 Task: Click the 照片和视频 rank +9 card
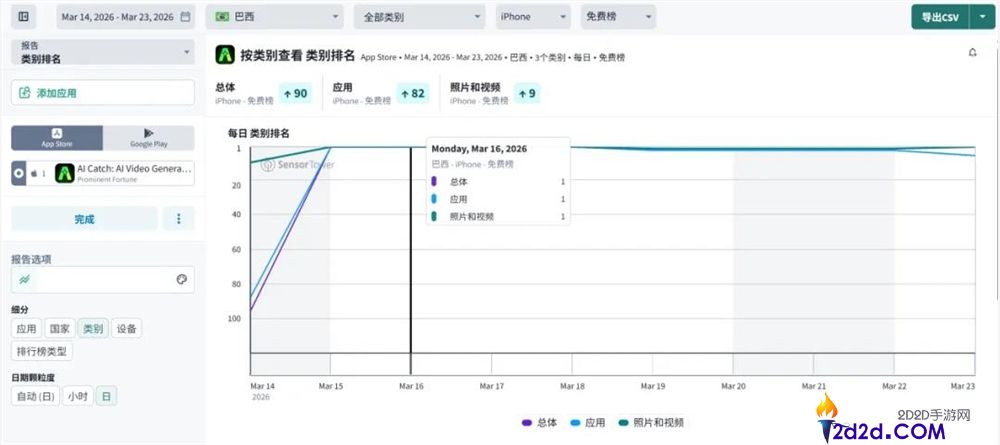point(495,94)
